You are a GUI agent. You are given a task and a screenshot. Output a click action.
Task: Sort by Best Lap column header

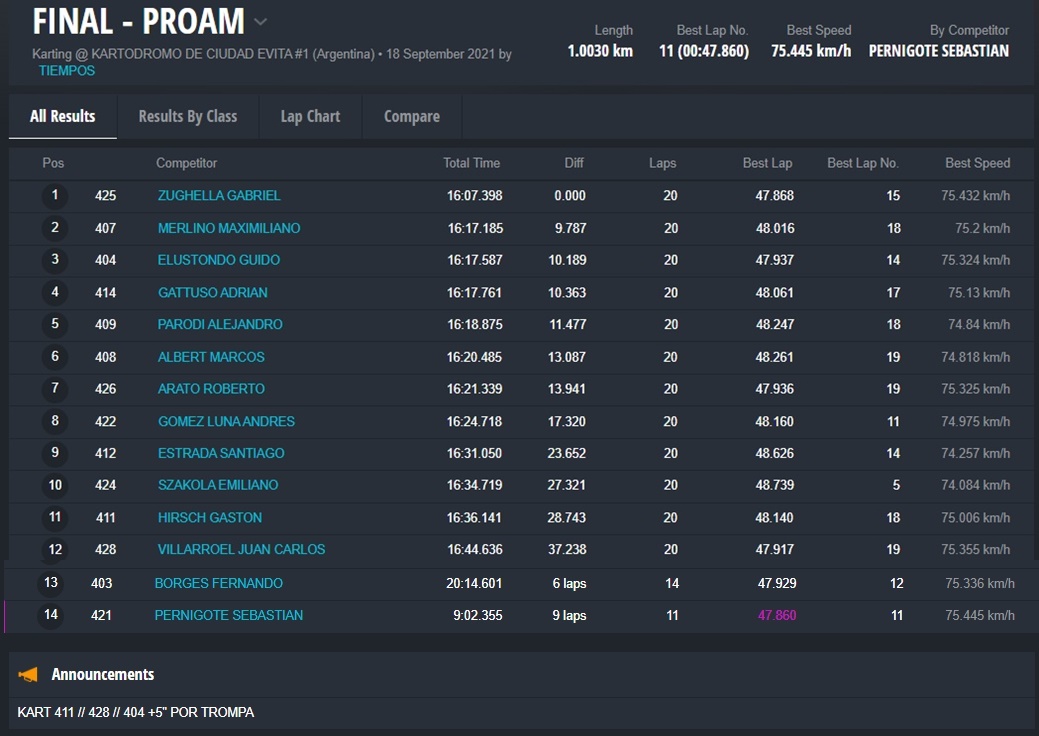767,163
